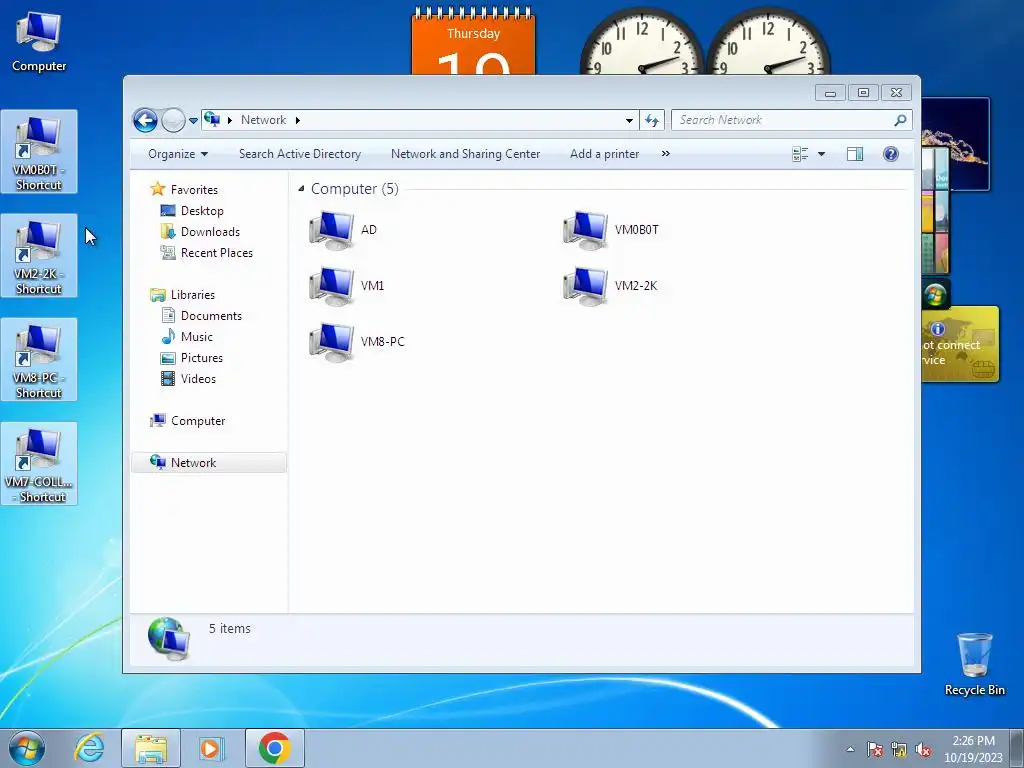Collapse the Computer (5) group
This screenshot has height=768, width=1024.
301,189
